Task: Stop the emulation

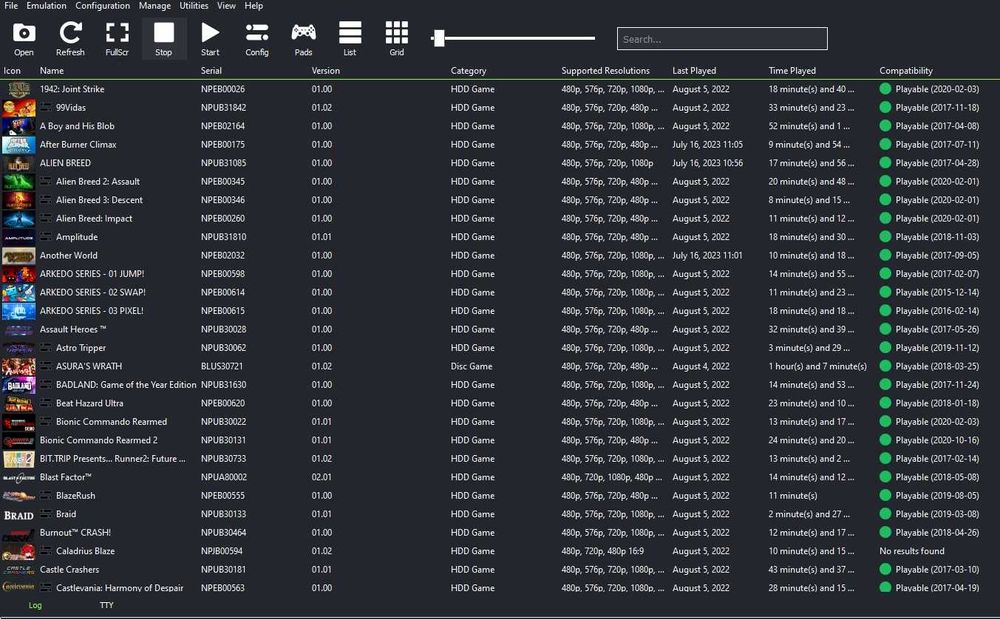Action: [164, 38]
